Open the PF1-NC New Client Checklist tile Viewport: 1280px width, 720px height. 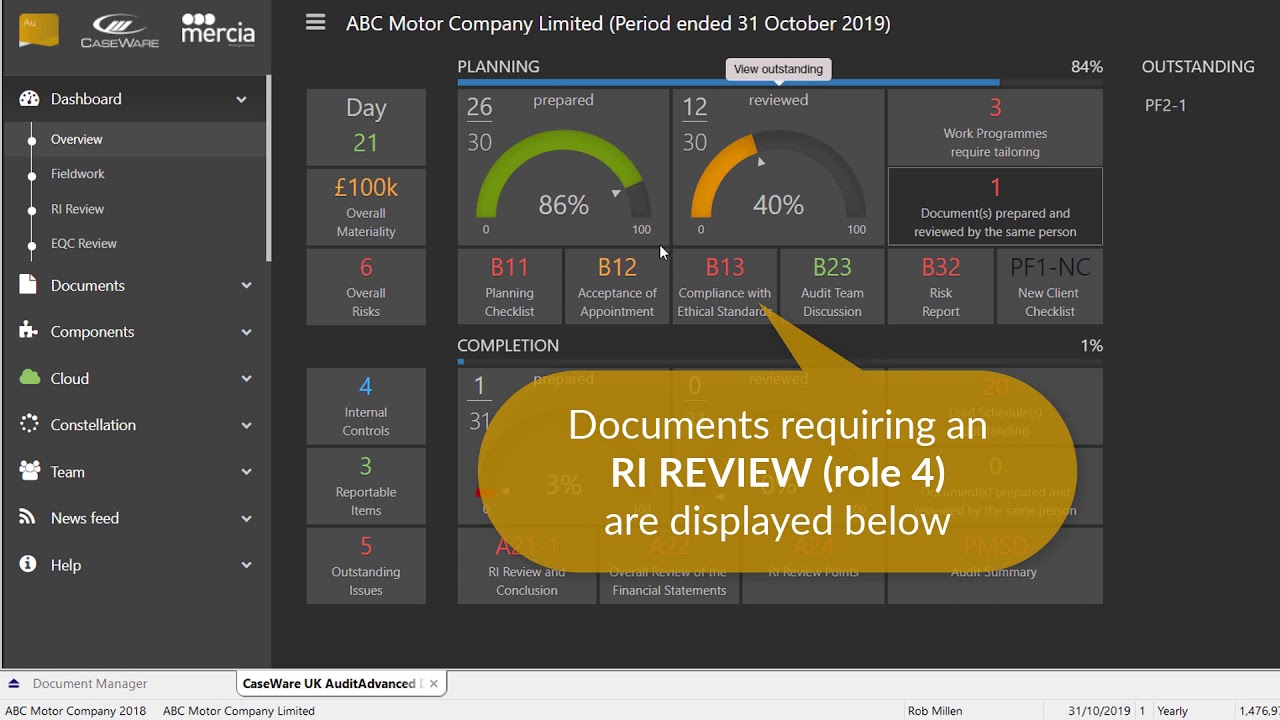coord(1049,286)
